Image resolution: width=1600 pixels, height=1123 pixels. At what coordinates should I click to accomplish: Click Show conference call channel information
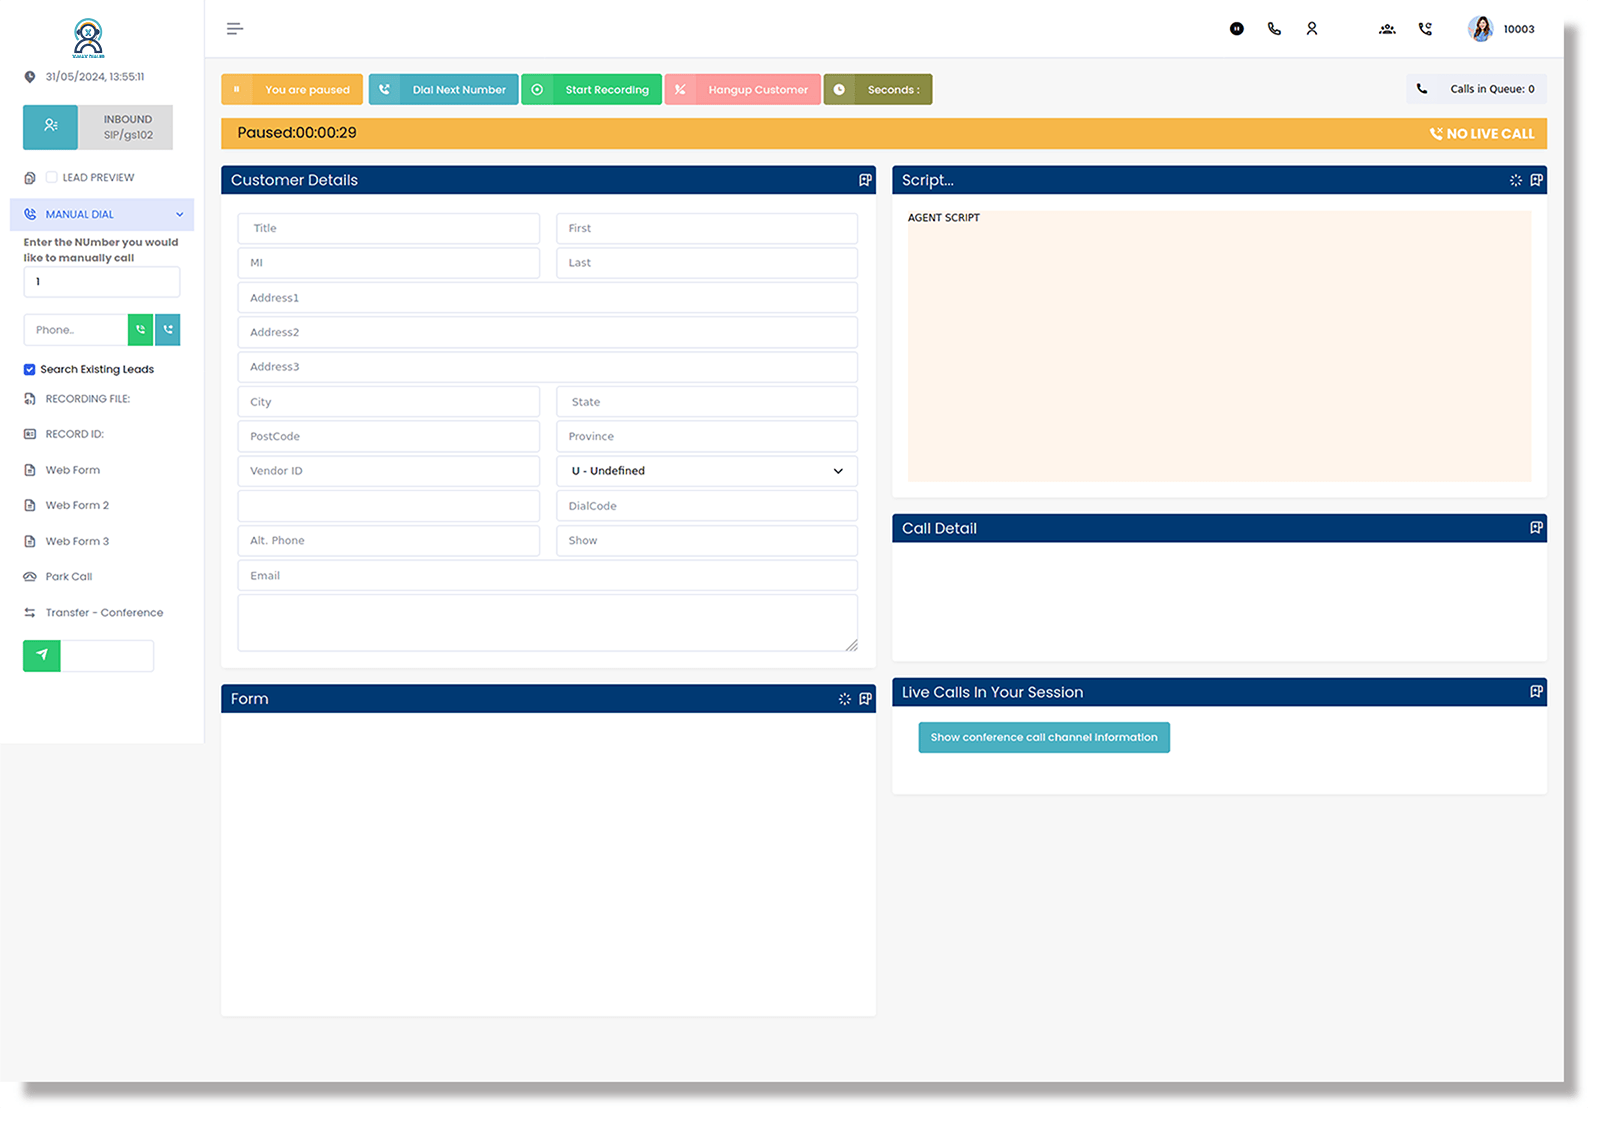coord(1043,737)
